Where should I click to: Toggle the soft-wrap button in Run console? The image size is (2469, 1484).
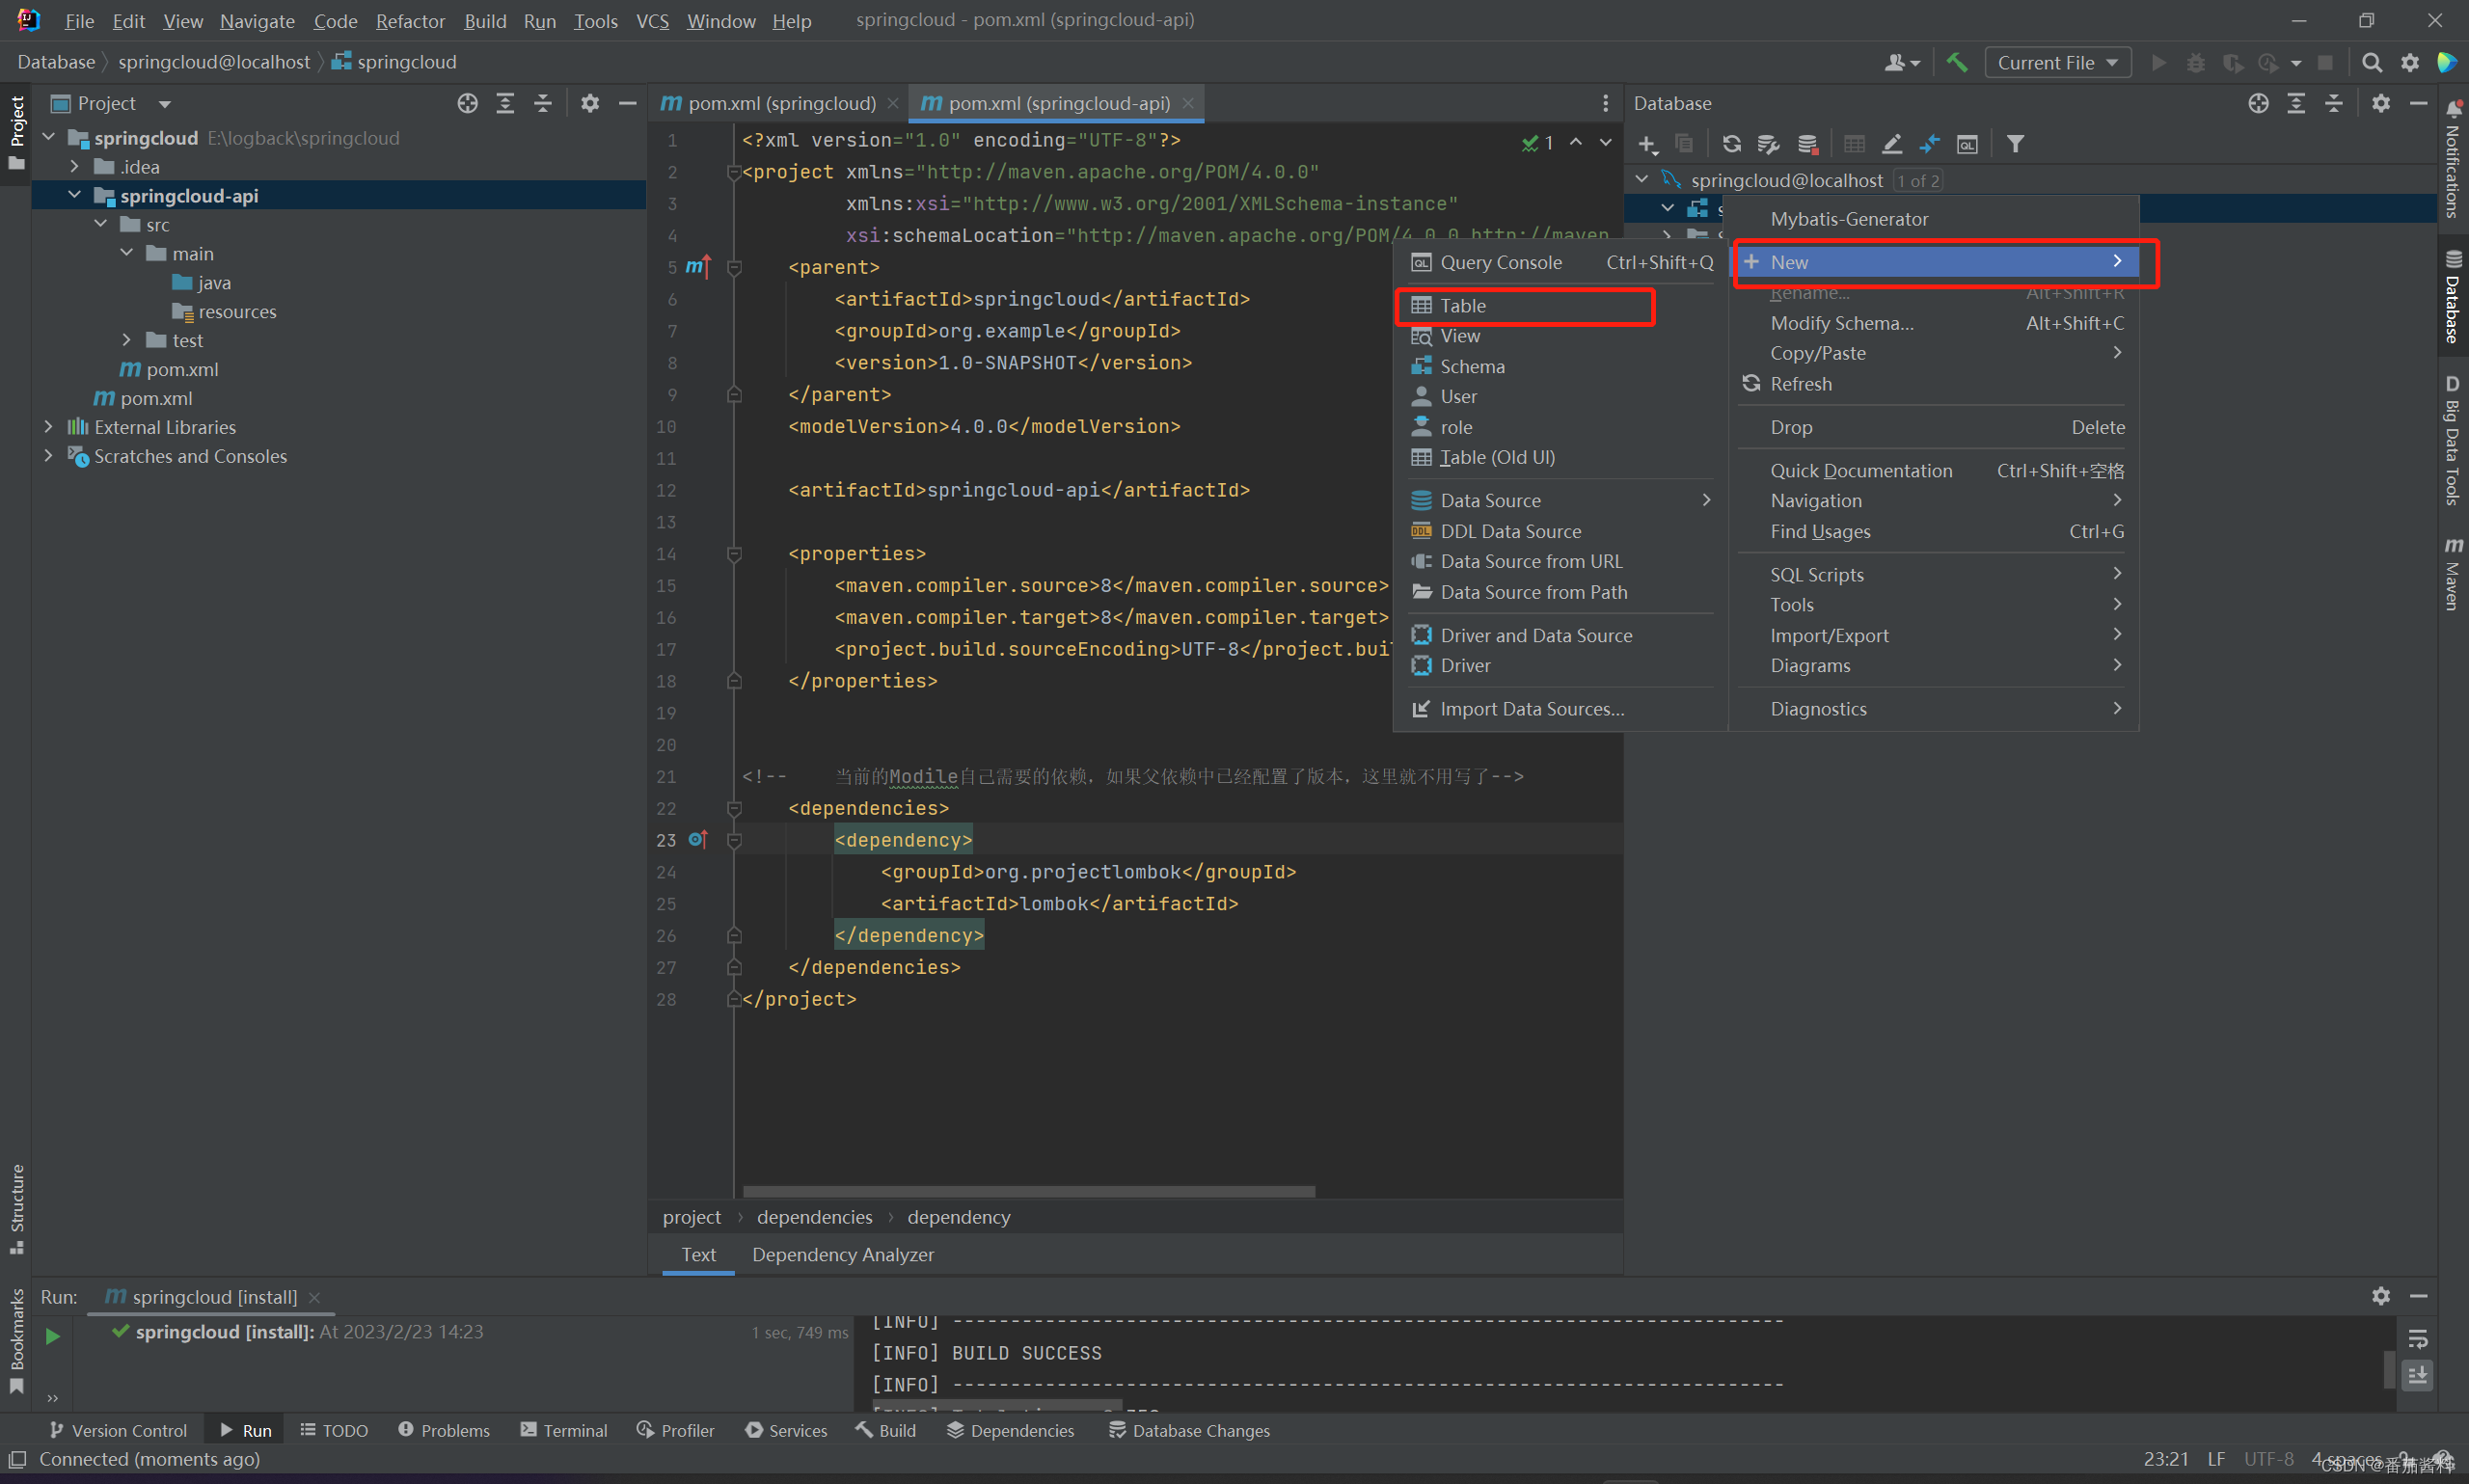(x=2417, y=1340)
